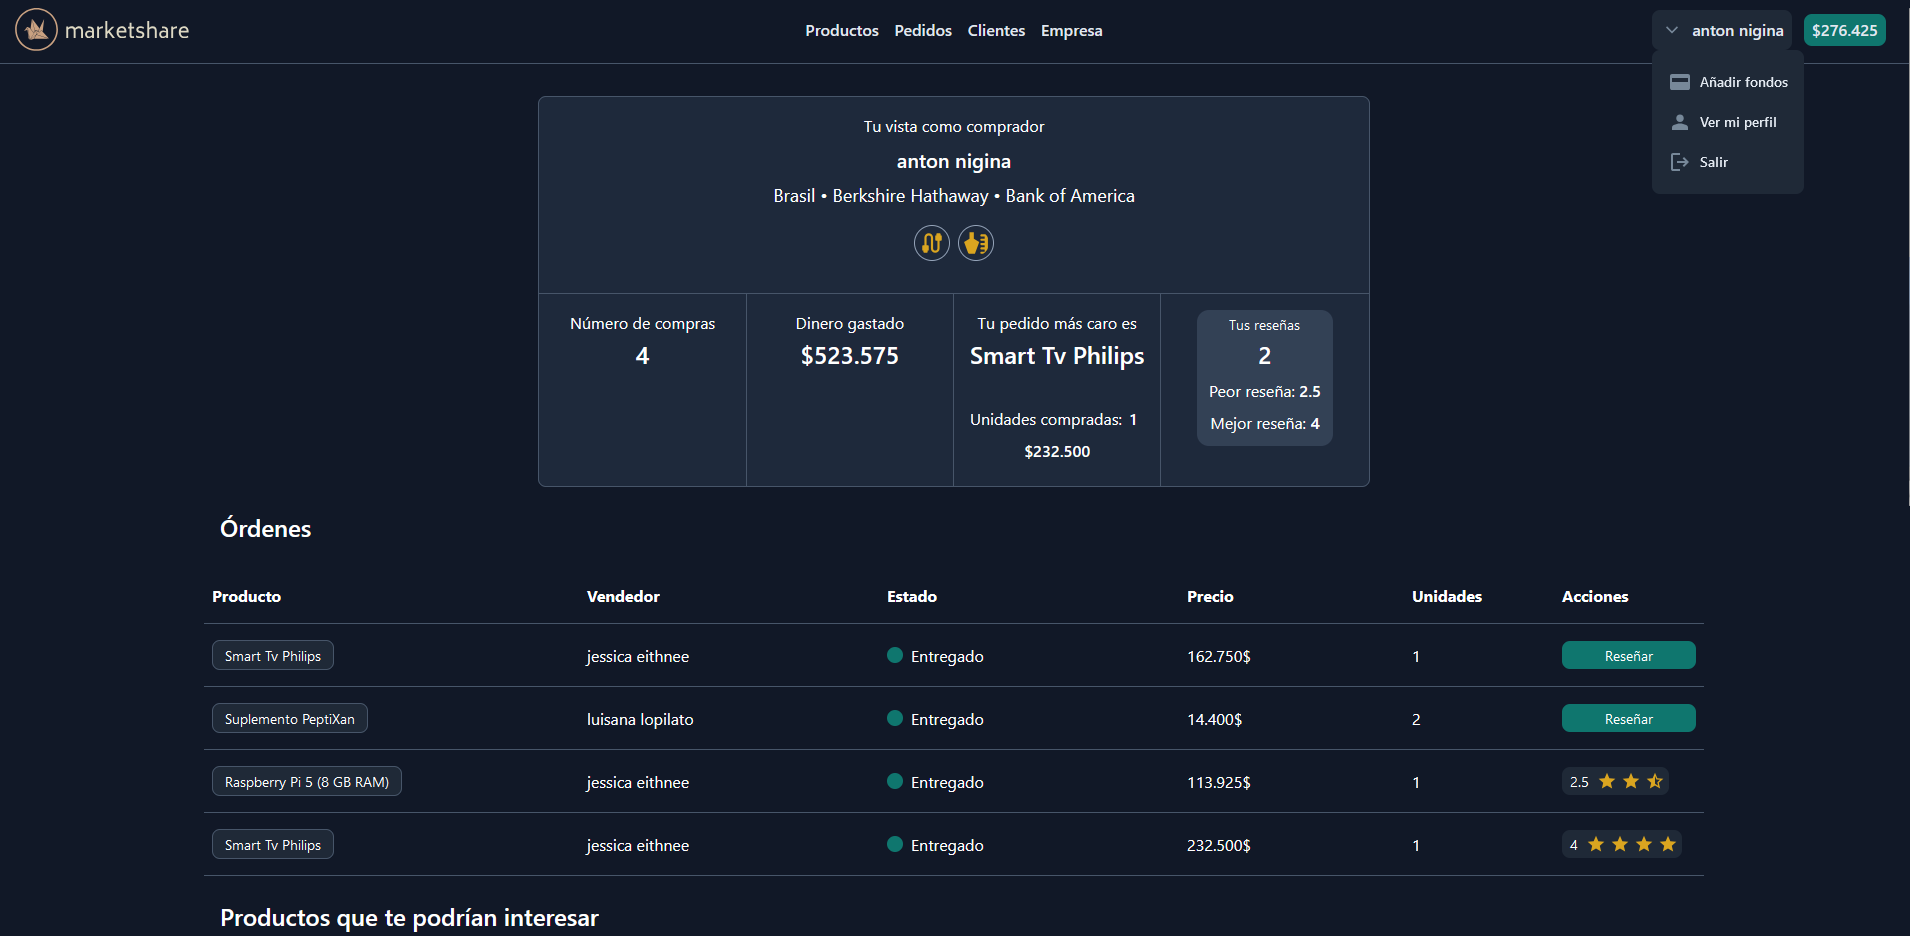Screen dimensions: 1910x936
Task: Click Productos que te podrían interesar heading
Action: (409, 917)
